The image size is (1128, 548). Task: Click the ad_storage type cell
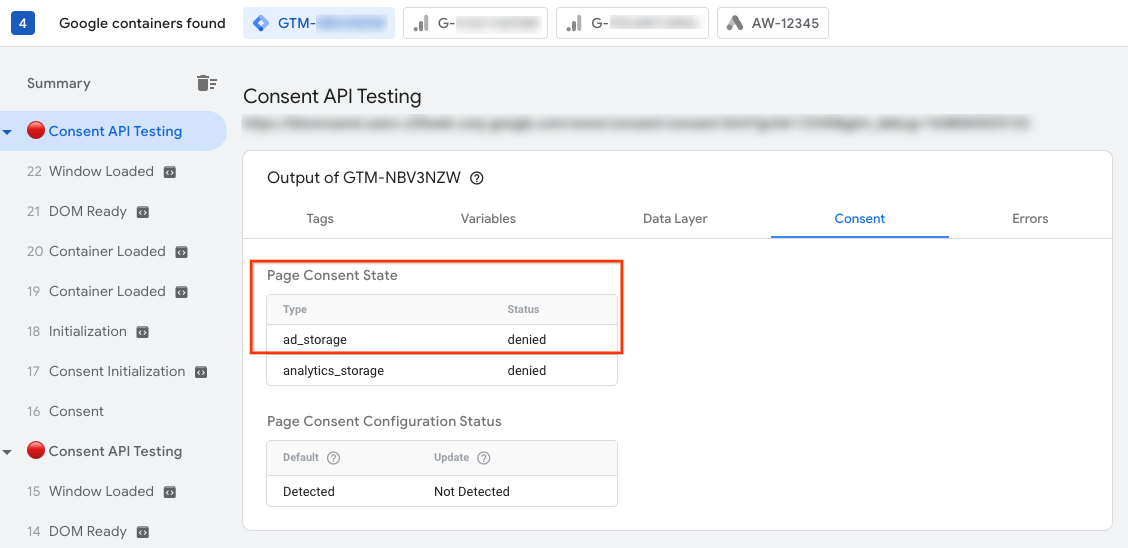315,339
